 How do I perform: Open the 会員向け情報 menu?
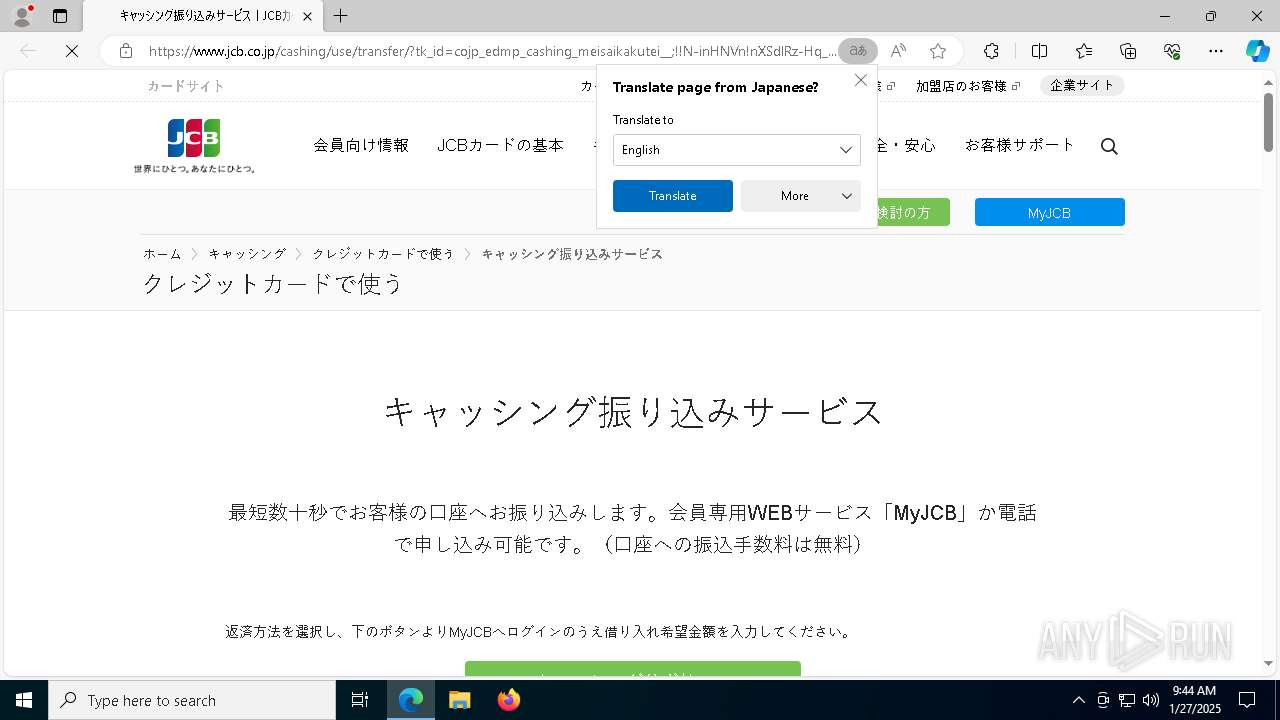click(x=361, y=145)
